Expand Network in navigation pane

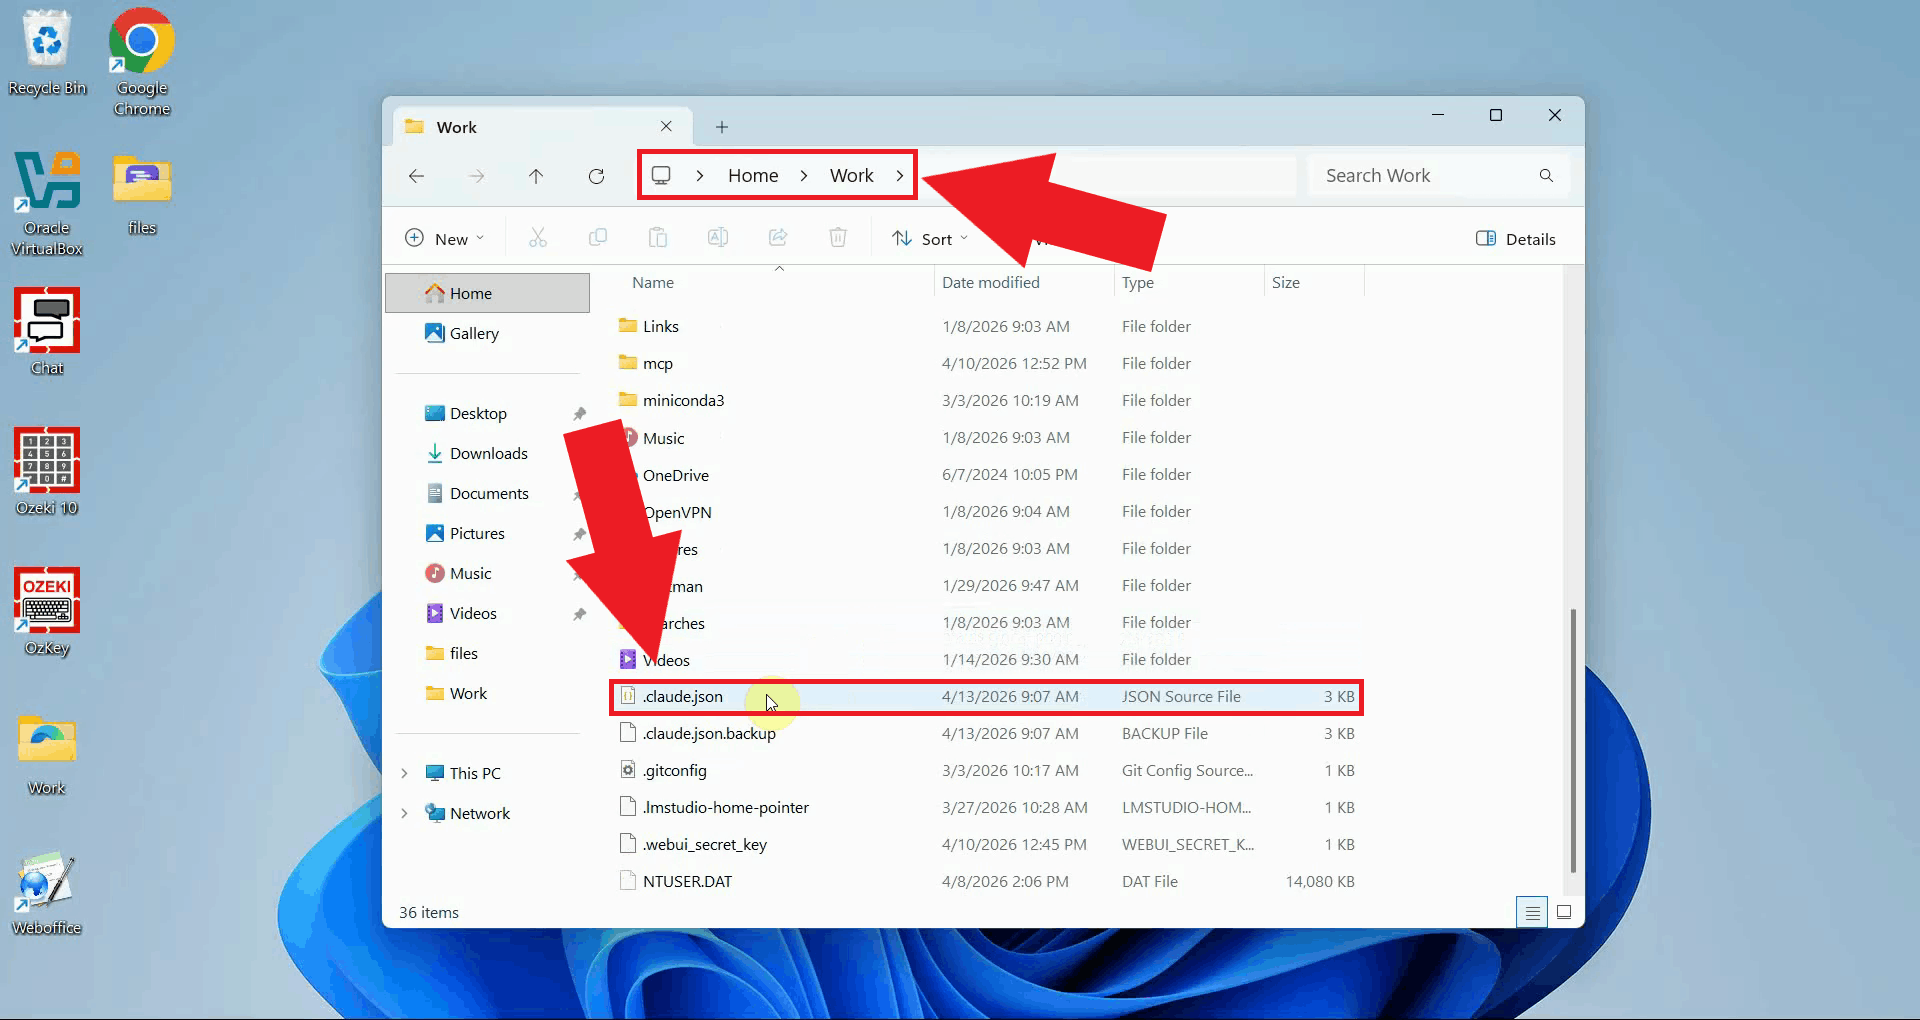tap(404, 813)
